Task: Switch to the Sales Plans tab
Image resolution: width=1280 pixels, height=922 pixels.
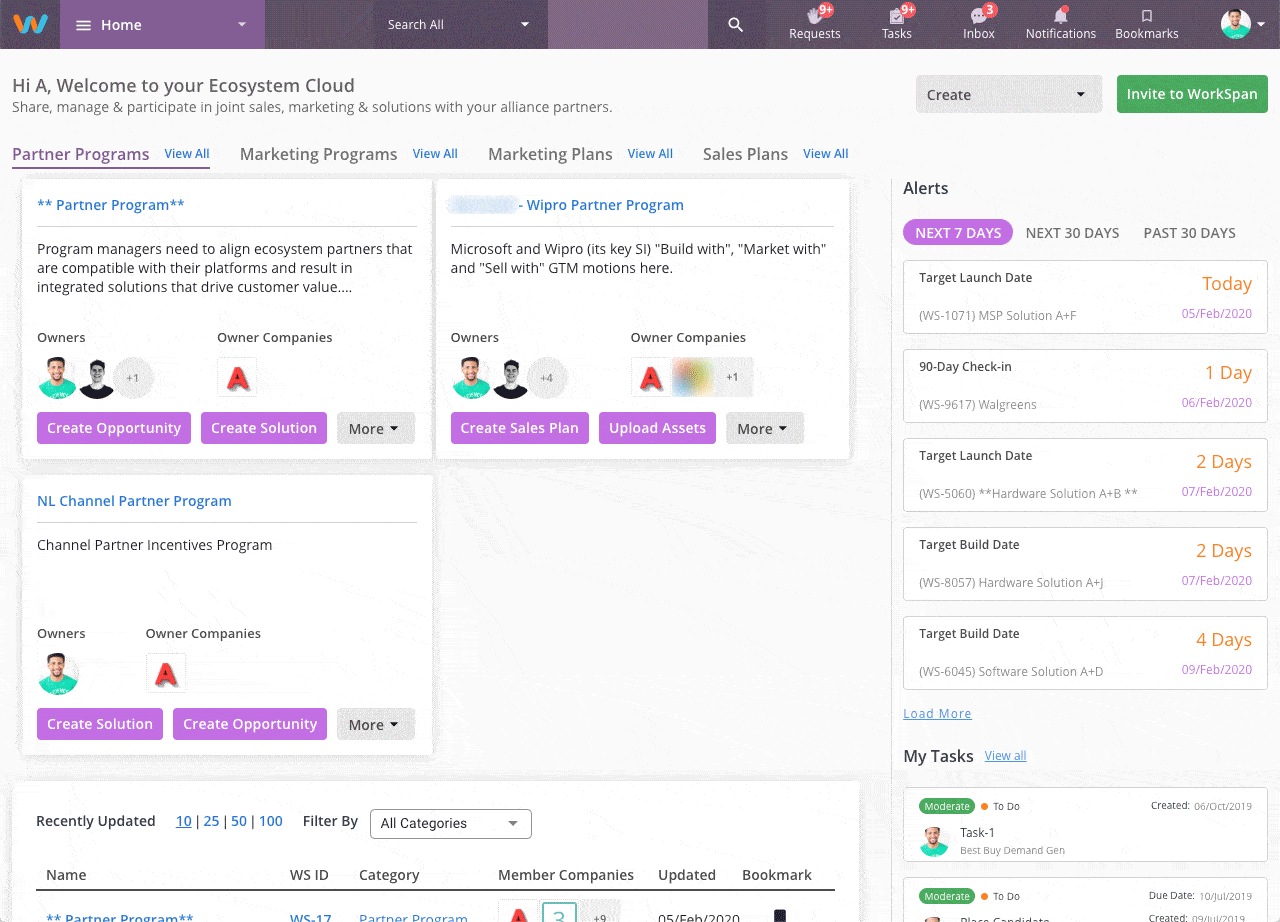Action: 744,154
